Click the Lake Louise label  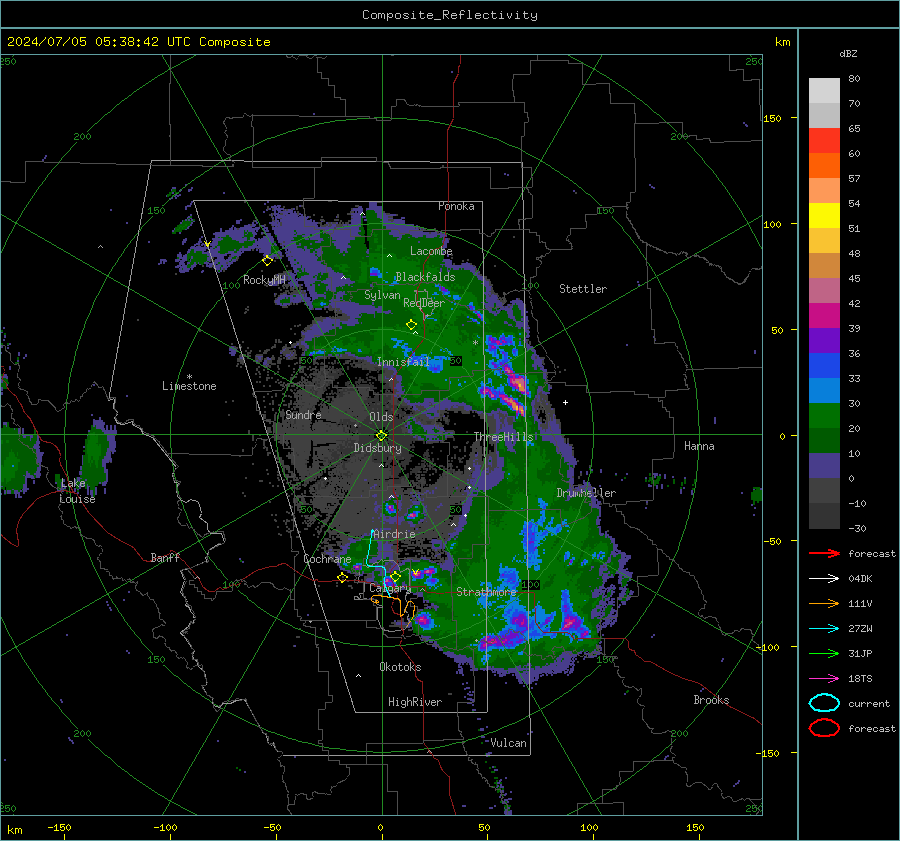(x=77, y=491)
